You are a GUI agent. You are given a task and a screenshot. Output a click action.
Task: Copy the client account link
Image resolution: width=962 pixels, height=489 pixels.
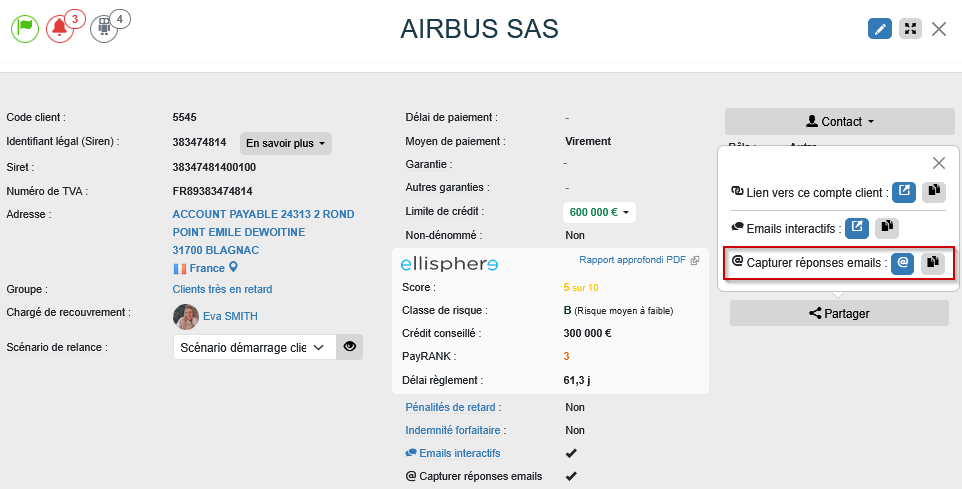(933, 191)
